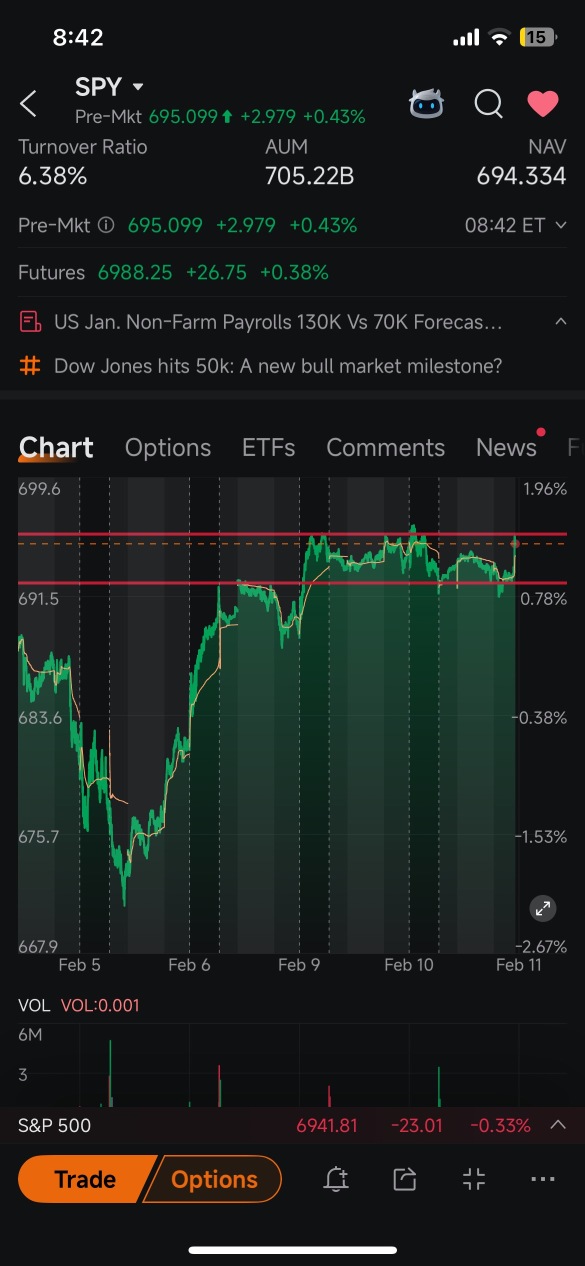
Task: Add a price alert bell icon
Action: 336,1180
